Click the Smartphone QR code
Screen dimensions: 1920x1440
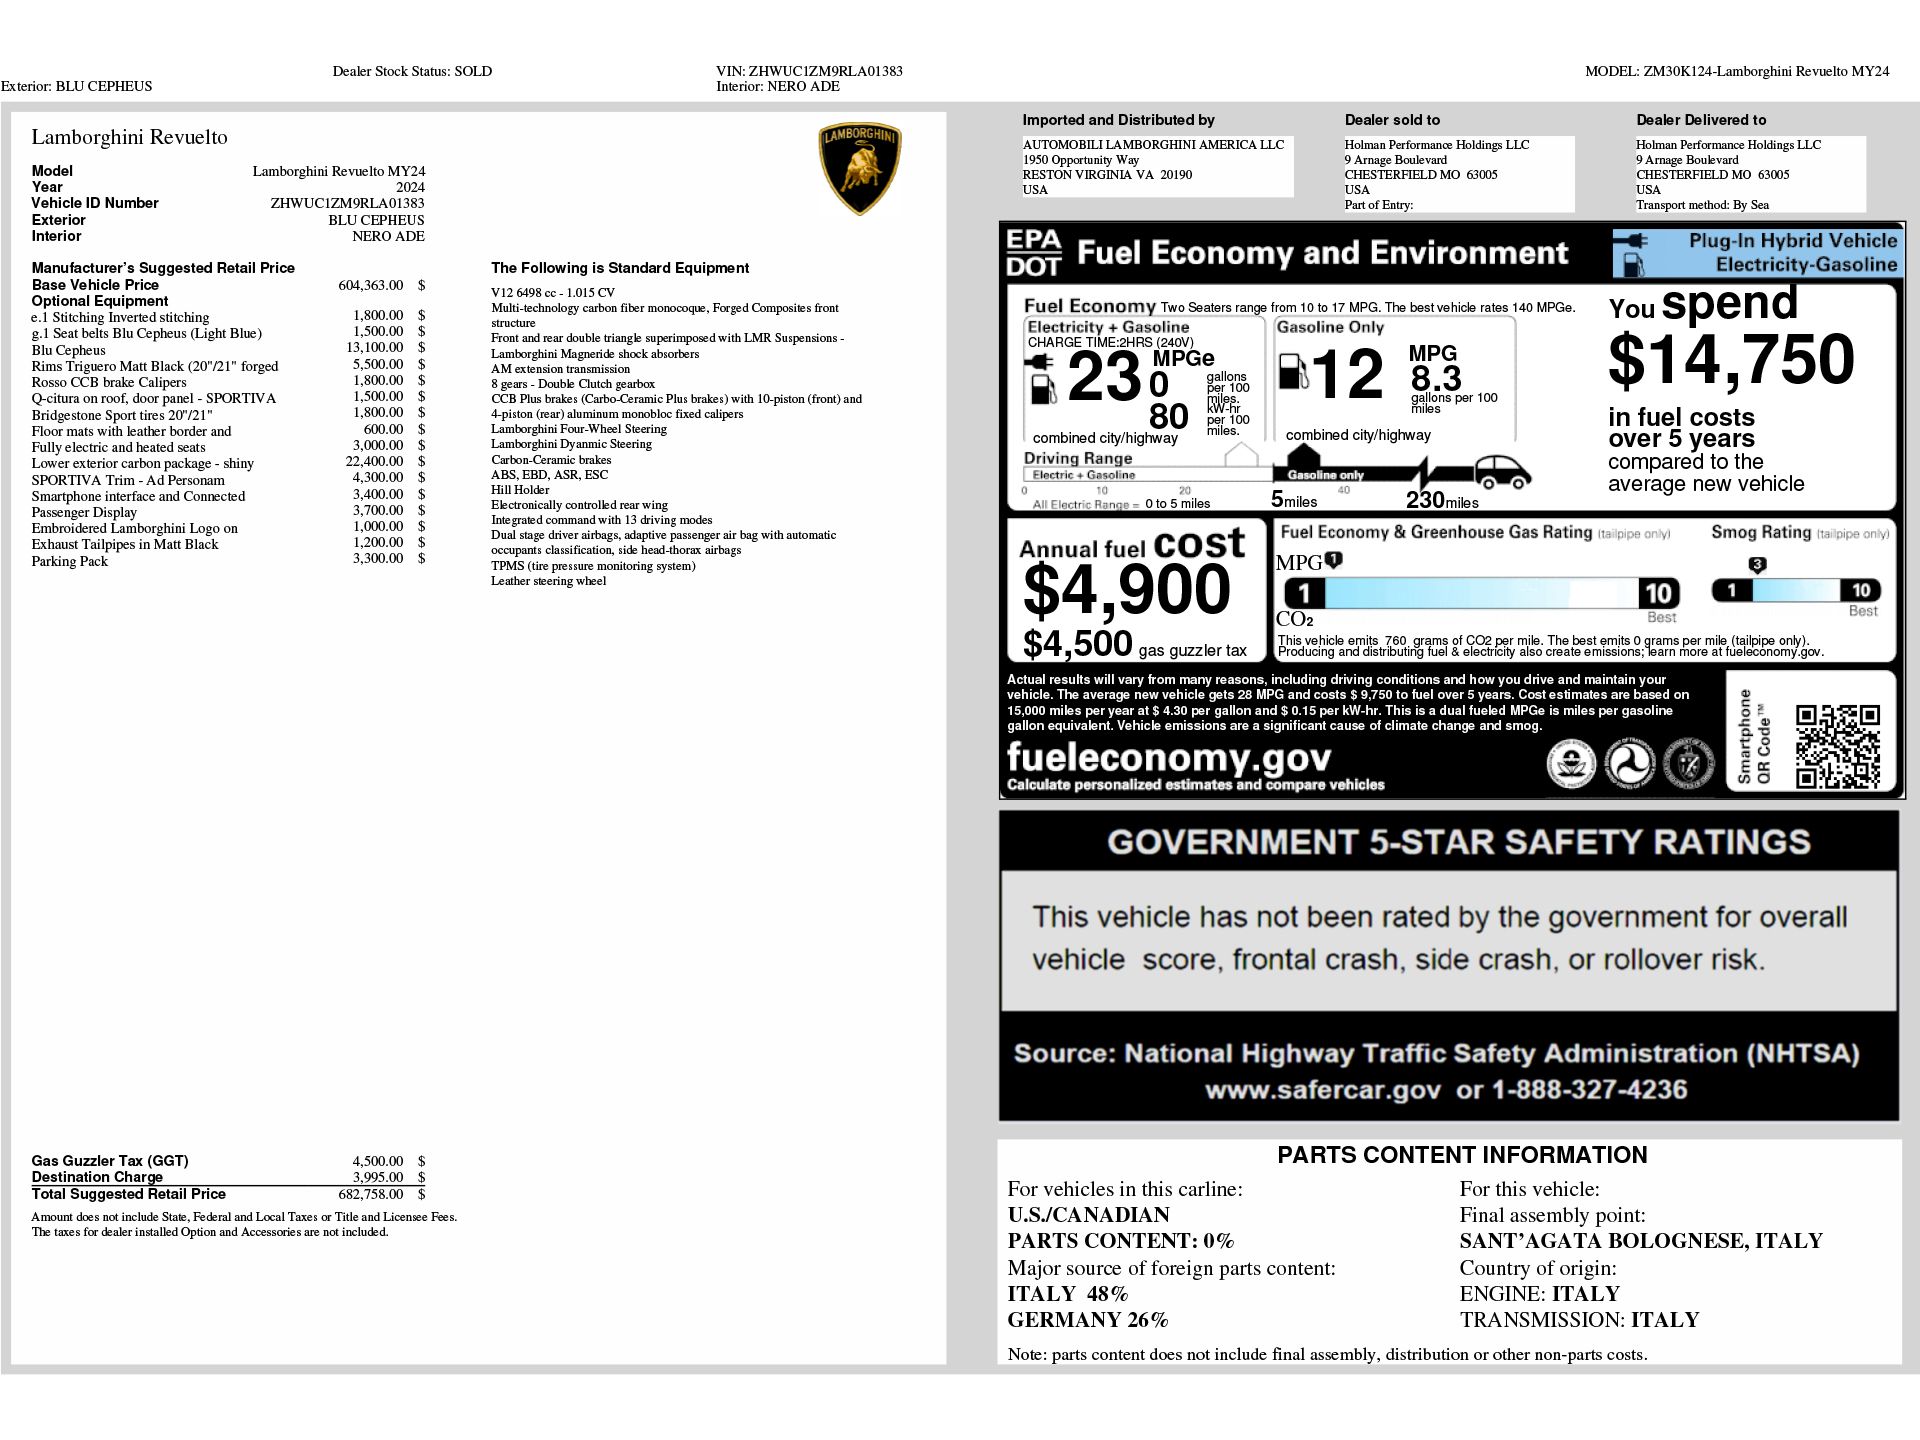[1836, 745]
